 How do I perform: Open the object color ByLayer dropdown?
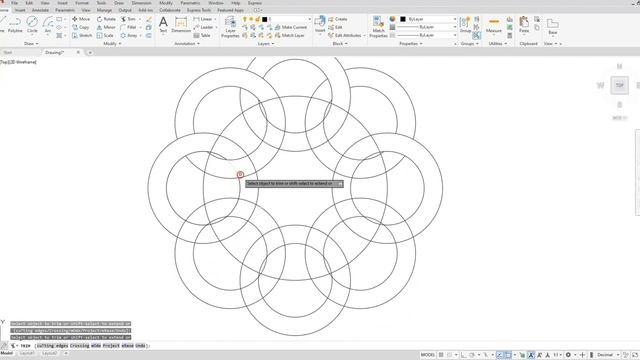[x=455, y=19]
